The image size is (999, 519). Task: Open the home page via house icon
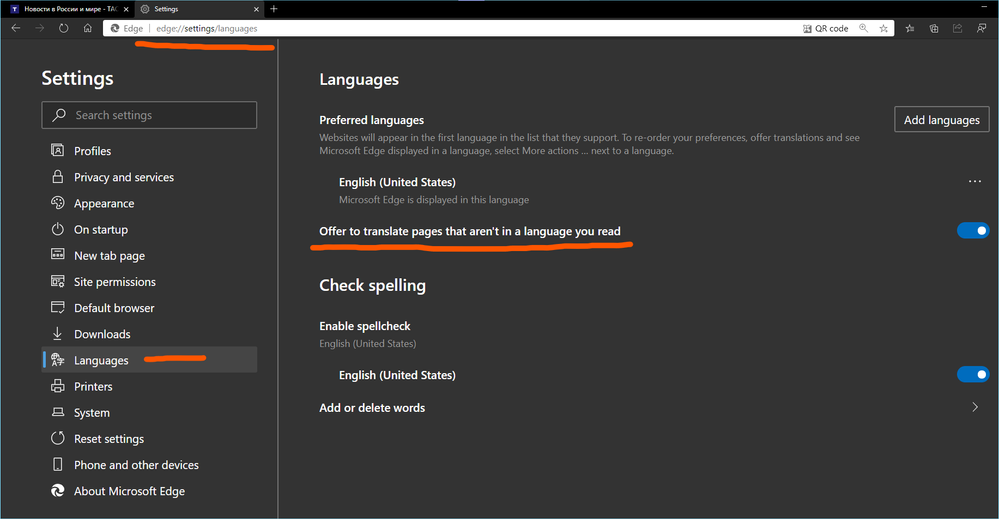point(88,28)
